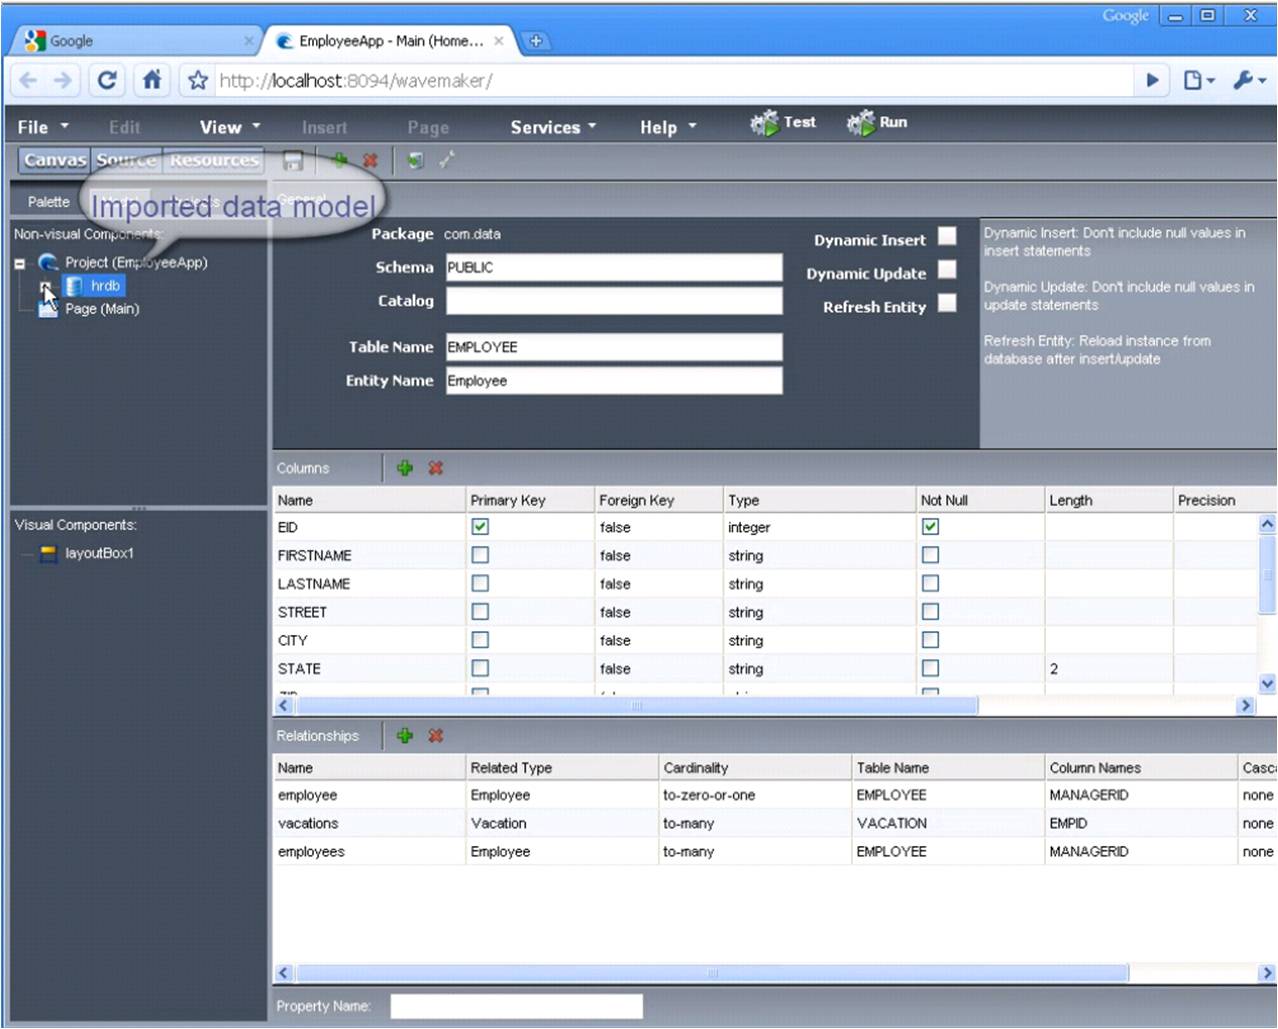Select the vacations relationship row
This screenshot has height=1029, width=1278.
point(774,824)
